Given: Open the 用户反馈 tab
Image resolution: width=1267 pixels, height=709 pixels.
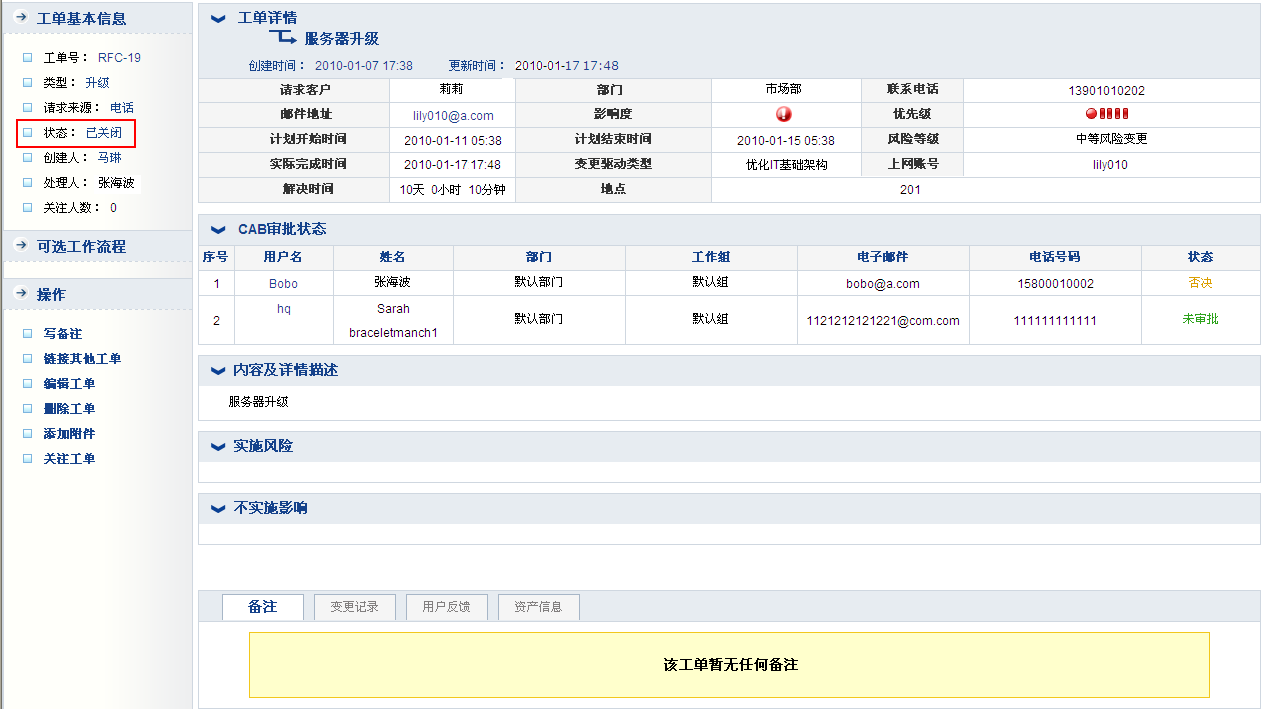Looking at the screenshot, I should (x=446, y=607).
